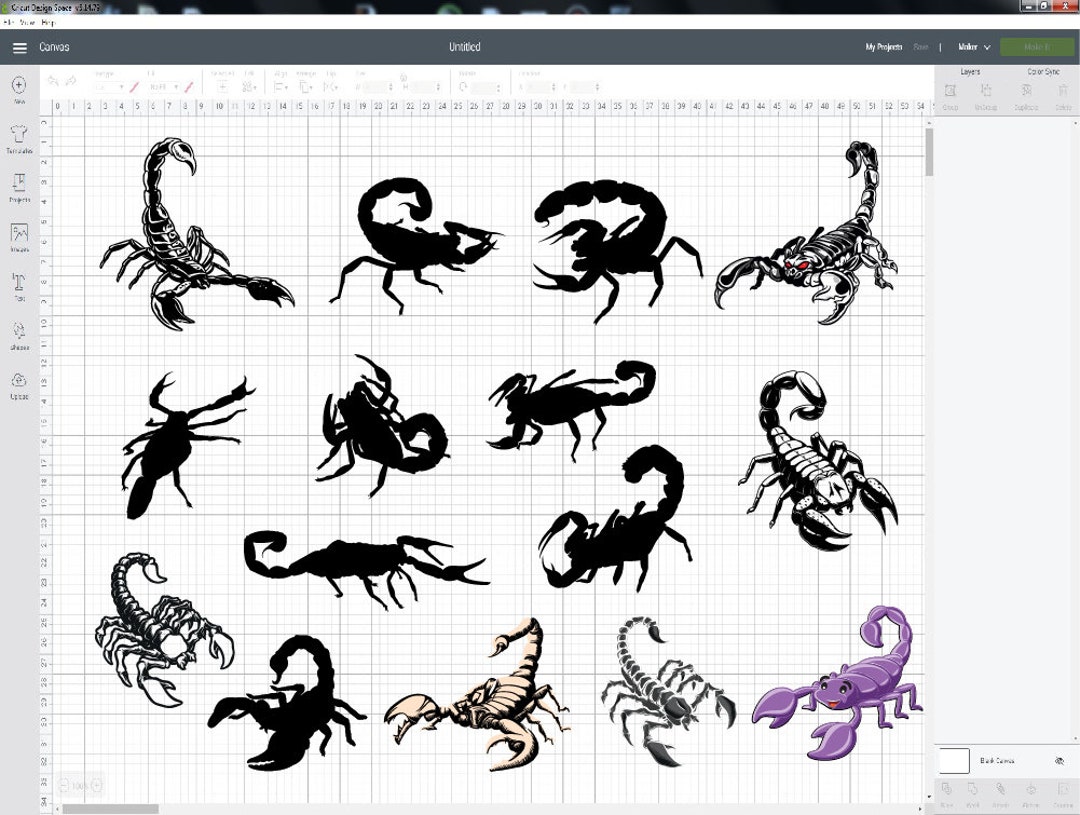Image resolution: width=1080 pixels, height=815 pixels.
Task: Click Select All in the edit toolbar
Action: 222,86
